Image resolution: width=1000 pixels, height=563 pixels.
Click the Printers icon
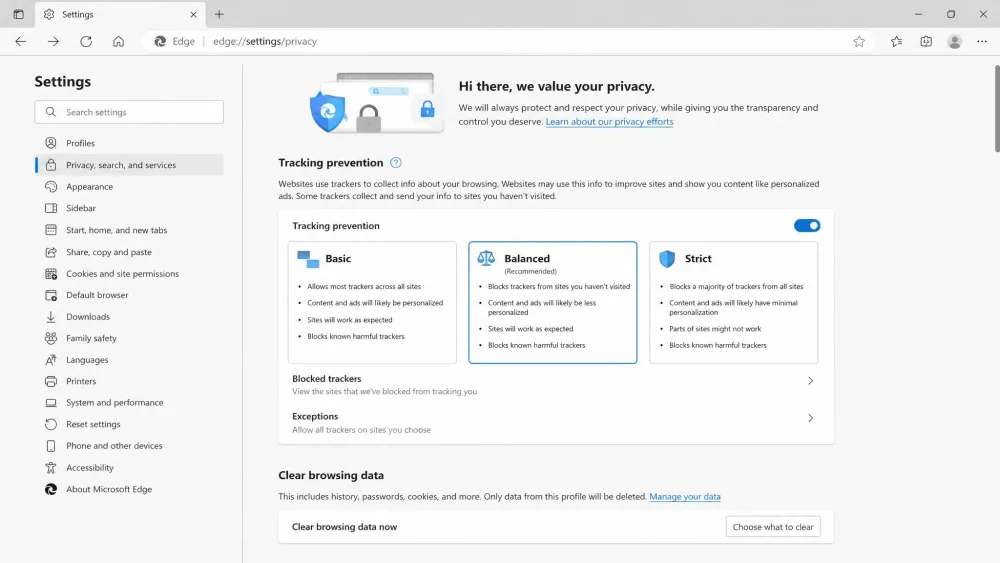point(51,381)
